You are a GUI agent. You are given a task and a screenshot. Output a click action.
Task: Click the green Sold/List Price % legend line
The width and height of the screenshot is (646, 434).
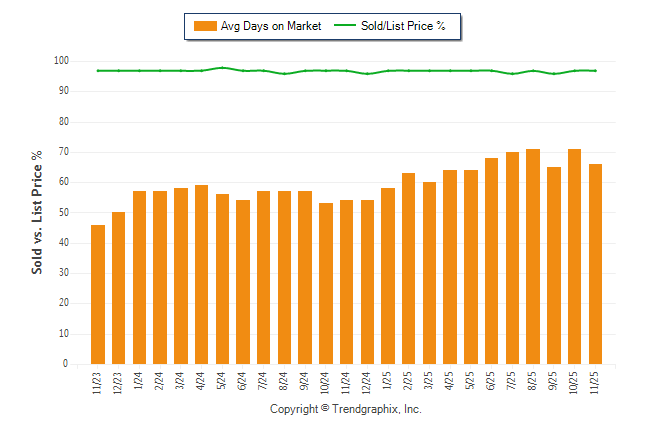pyautogui.click(x=345, y=26)
